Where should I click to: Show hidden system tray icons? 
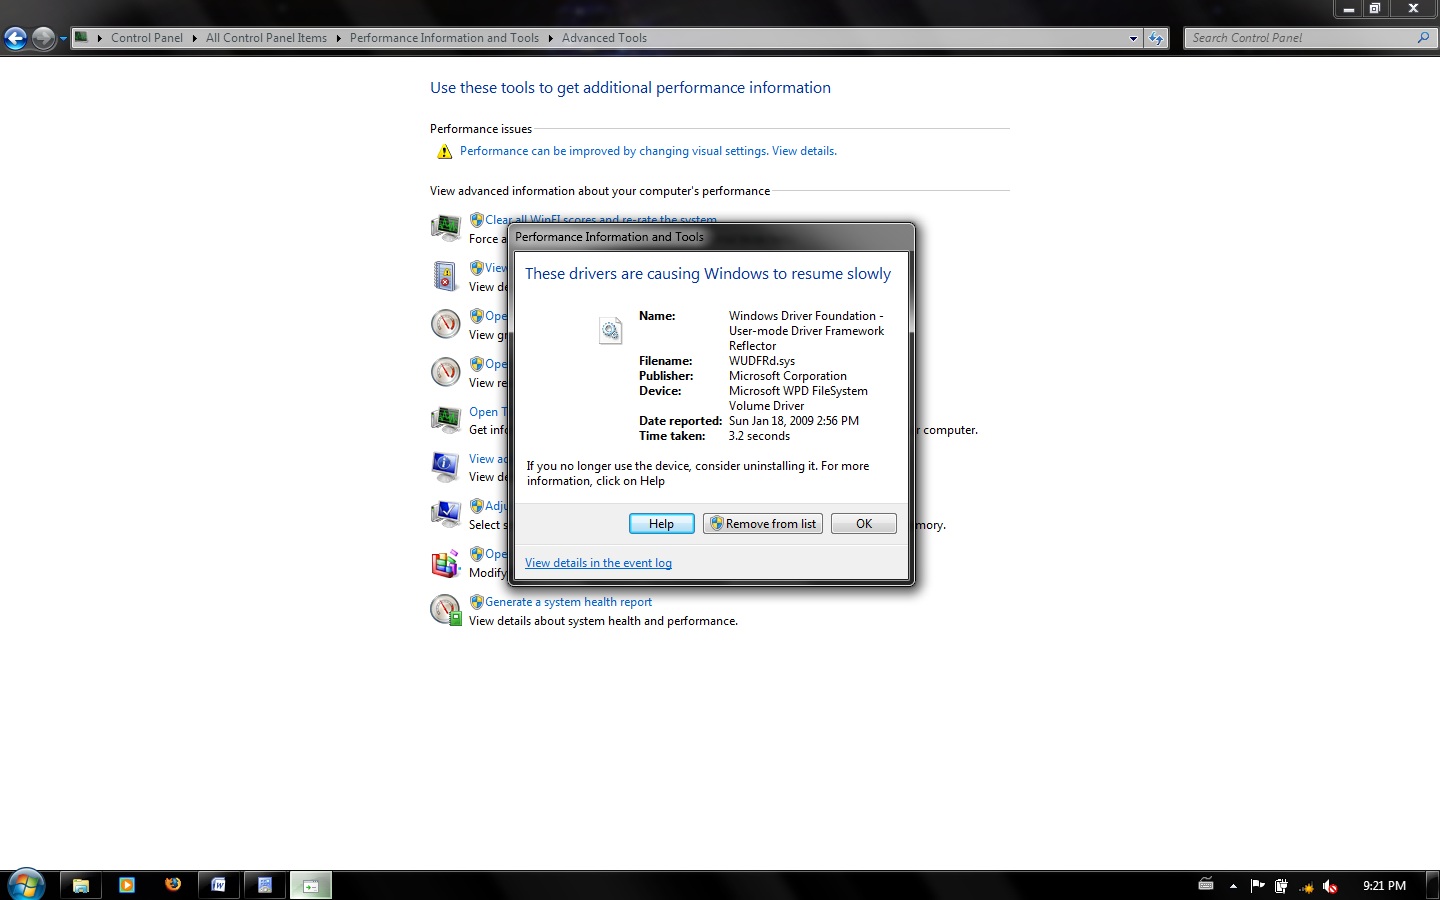(1233, 886)
